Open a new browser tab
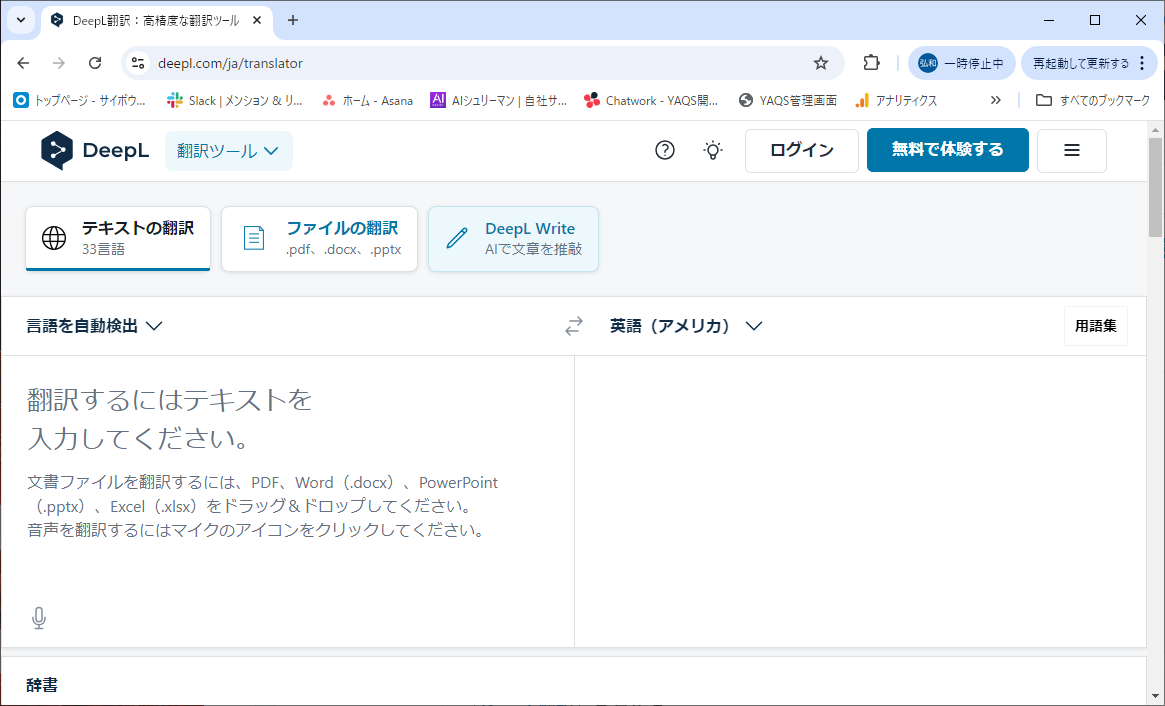 point(293,20)
